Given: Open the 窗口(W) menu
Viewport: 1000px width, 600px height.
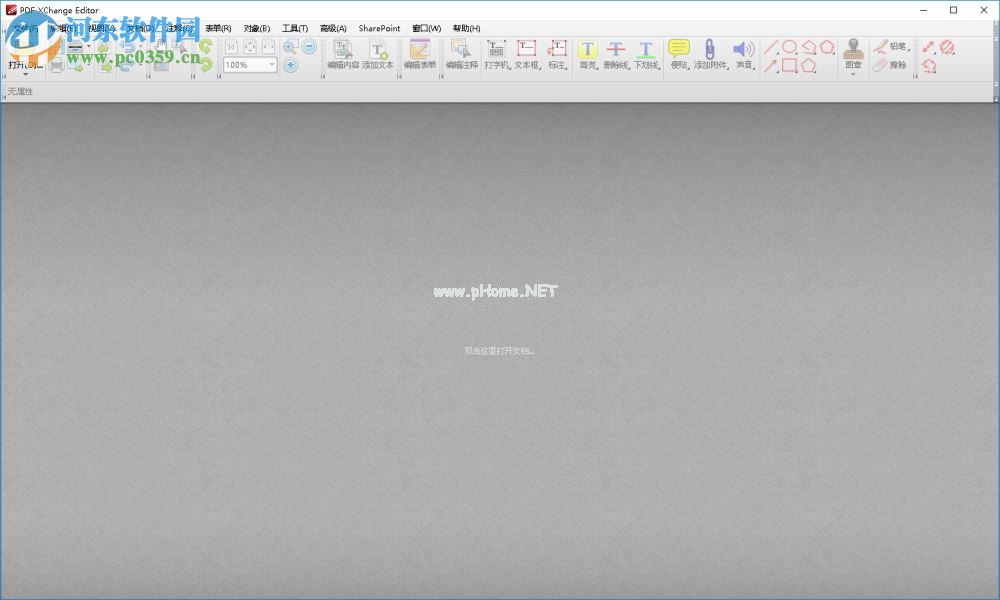Looking at the screenshot, I should click(x=427, y=28).
